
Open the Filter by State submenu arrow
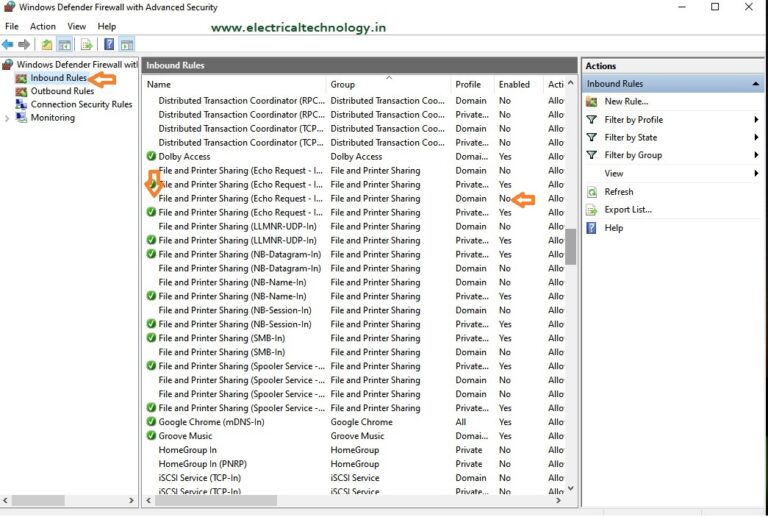click(x=756, y=137)
